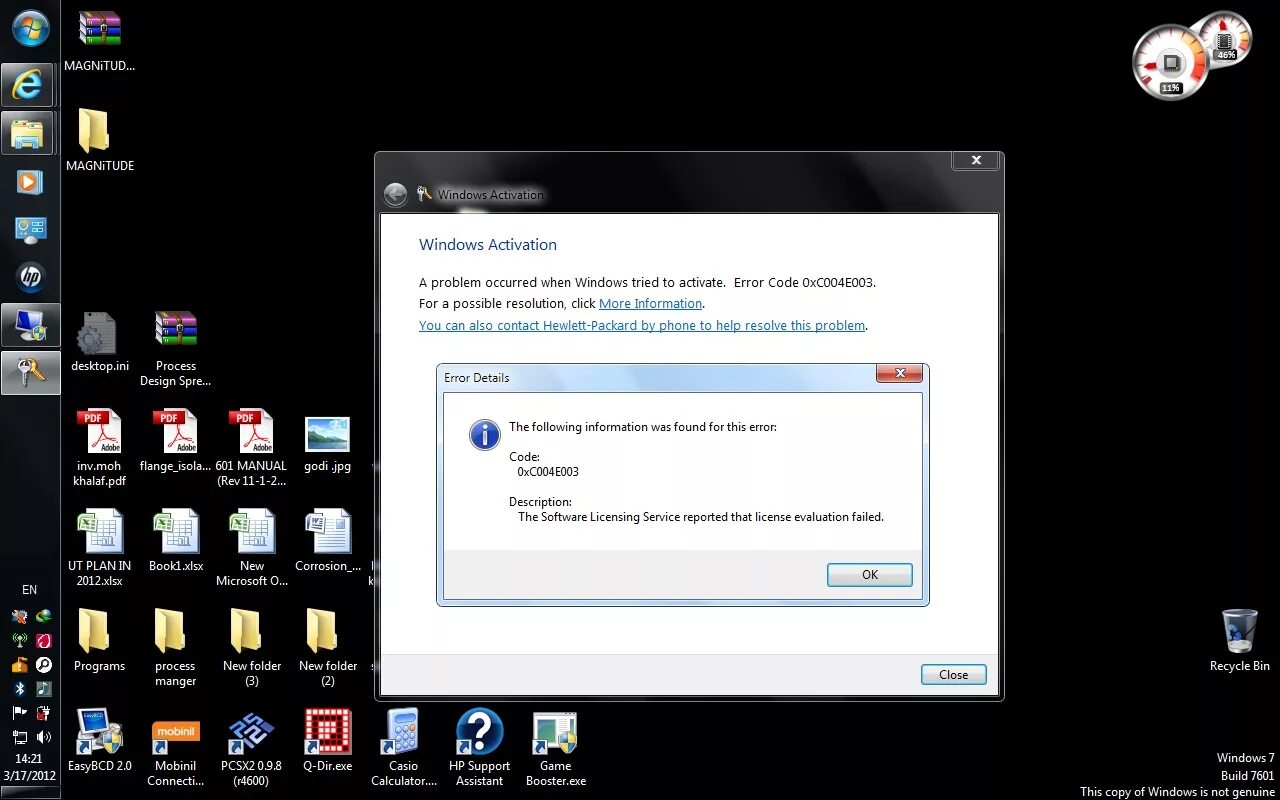1280x800 pixels.
Task: Open Corrosion_ Word document icon
Action: click(328, 541)
